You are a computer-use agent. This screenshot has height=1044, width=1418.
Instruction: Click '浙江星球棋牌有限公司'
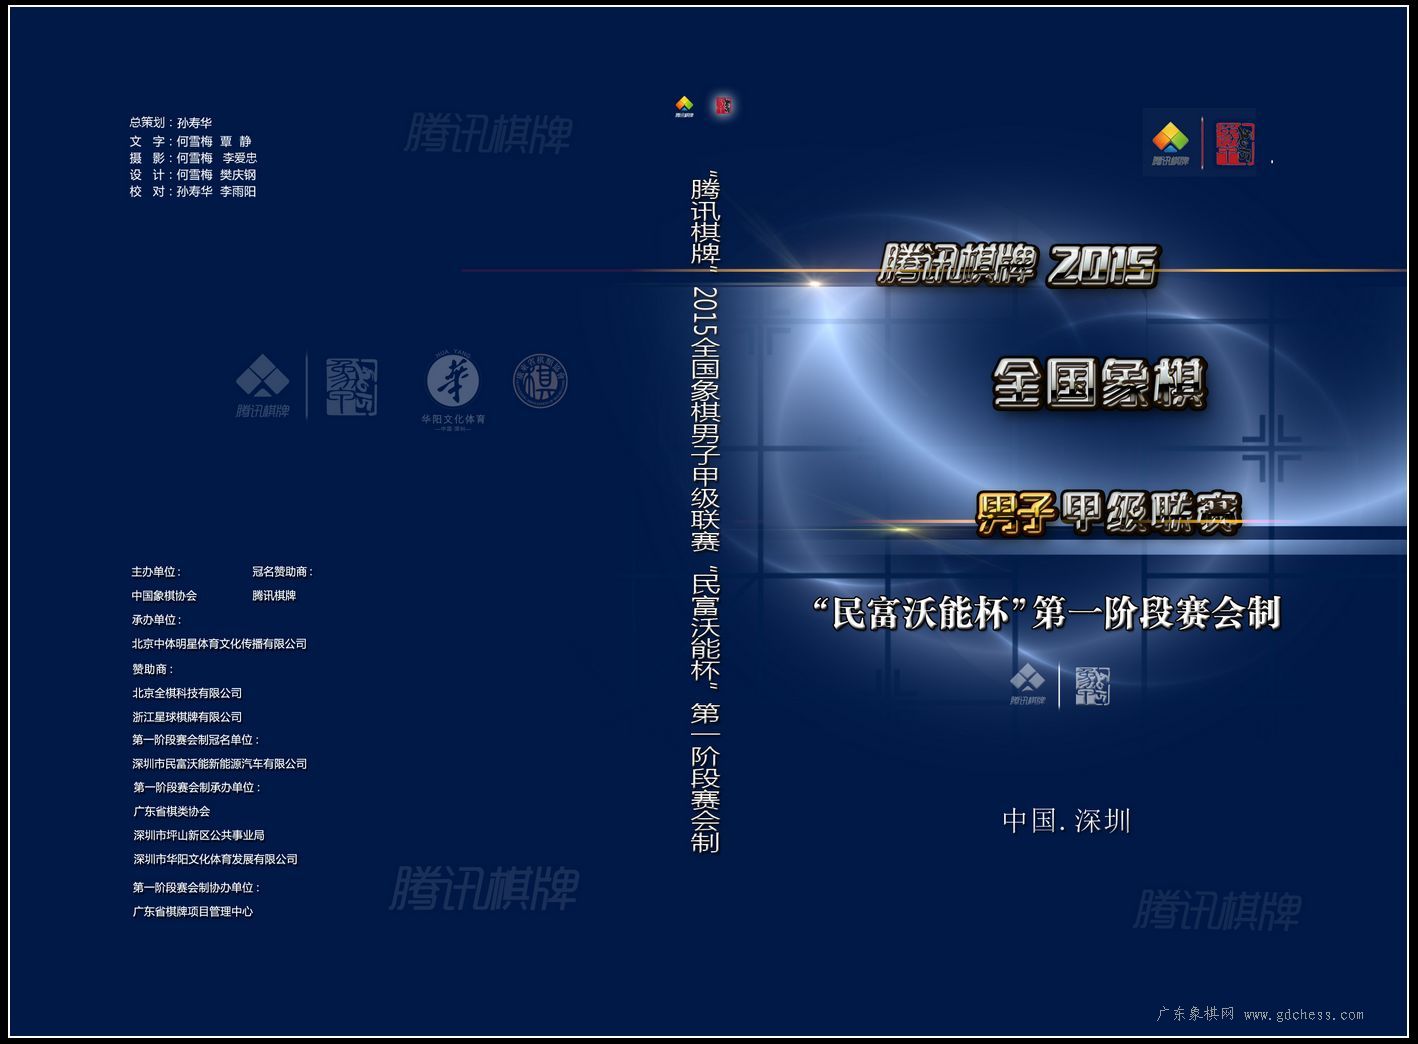tap(187, 717)
